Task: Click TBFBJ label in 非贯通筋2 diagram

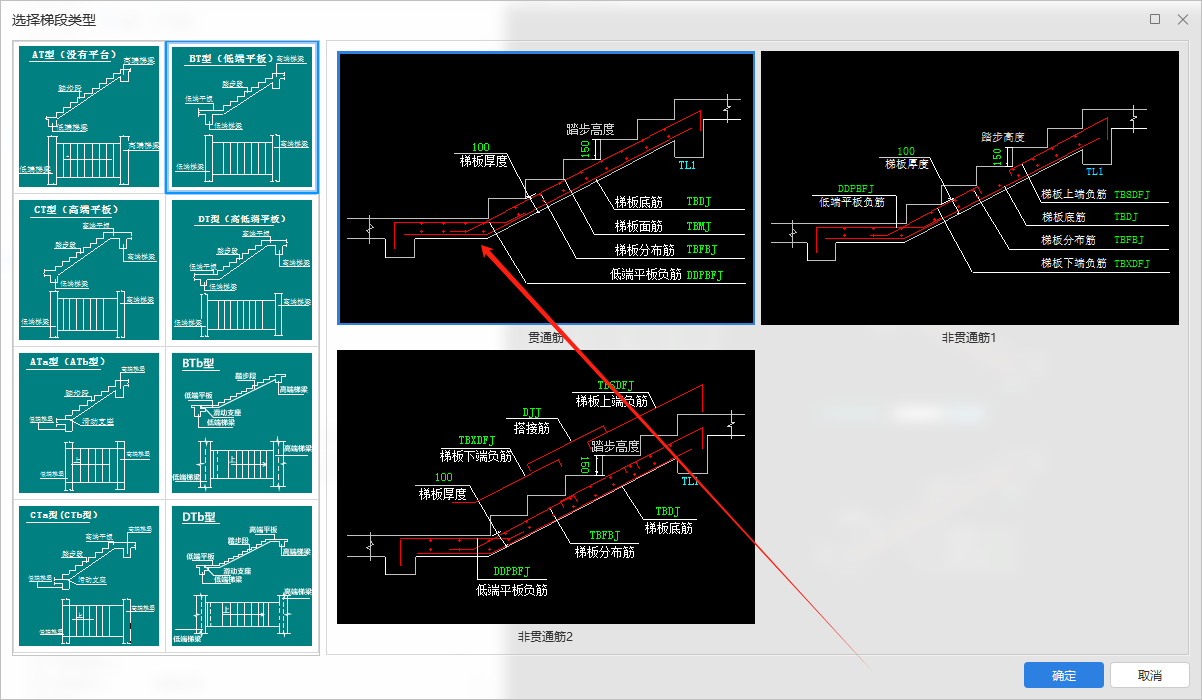Action: click(604, 536)
